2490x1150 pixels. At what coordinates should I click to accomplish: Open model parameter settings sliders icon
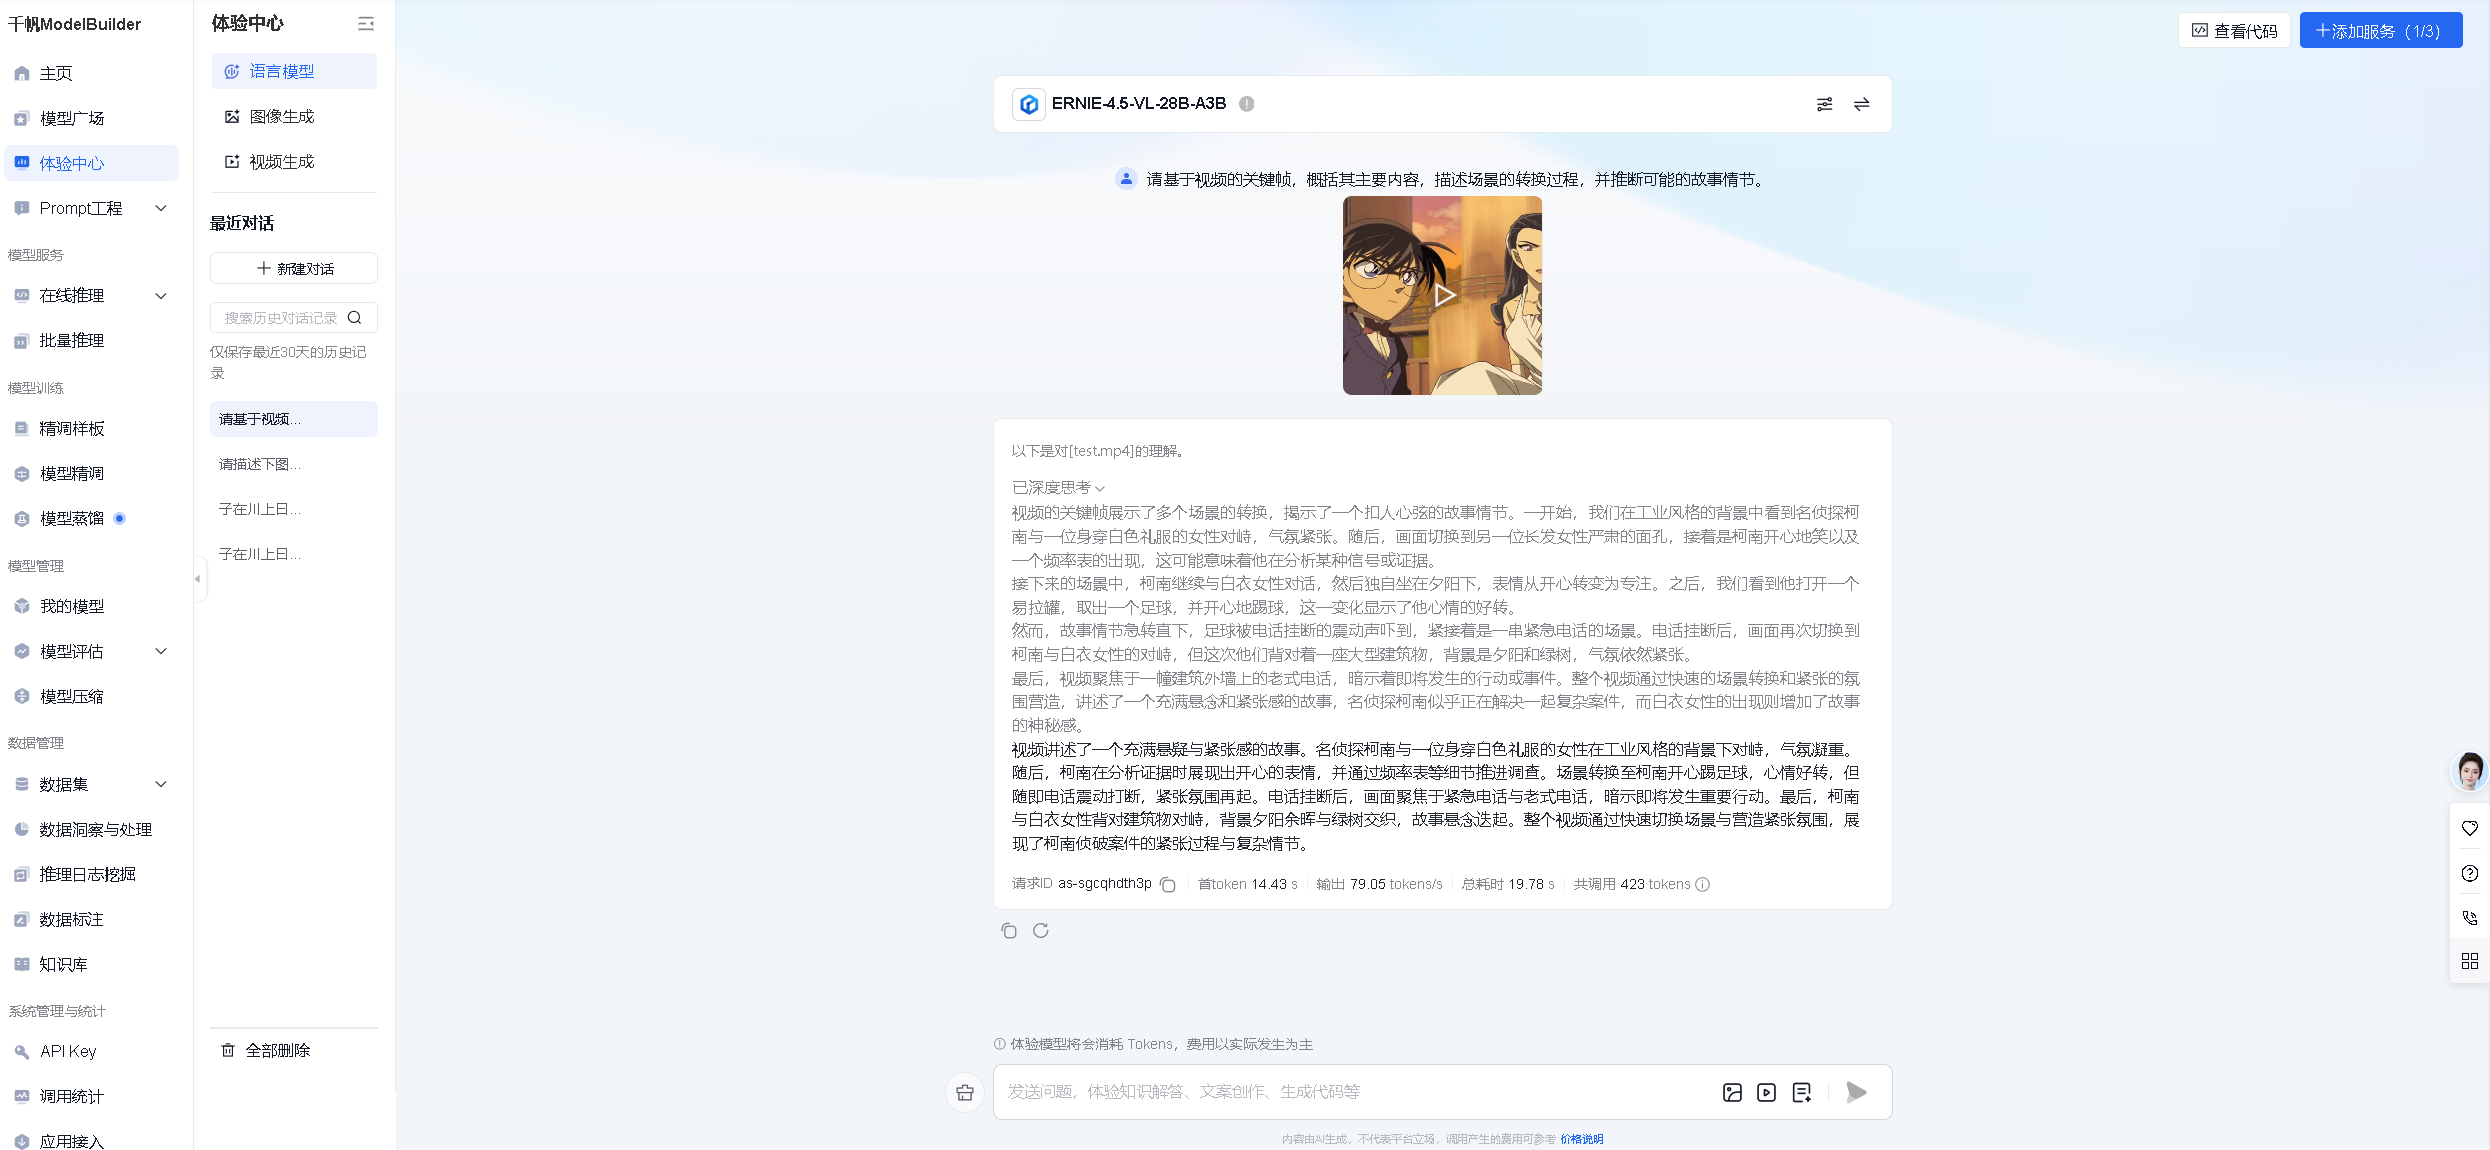pyautogui.click(x=1825, y=104)
